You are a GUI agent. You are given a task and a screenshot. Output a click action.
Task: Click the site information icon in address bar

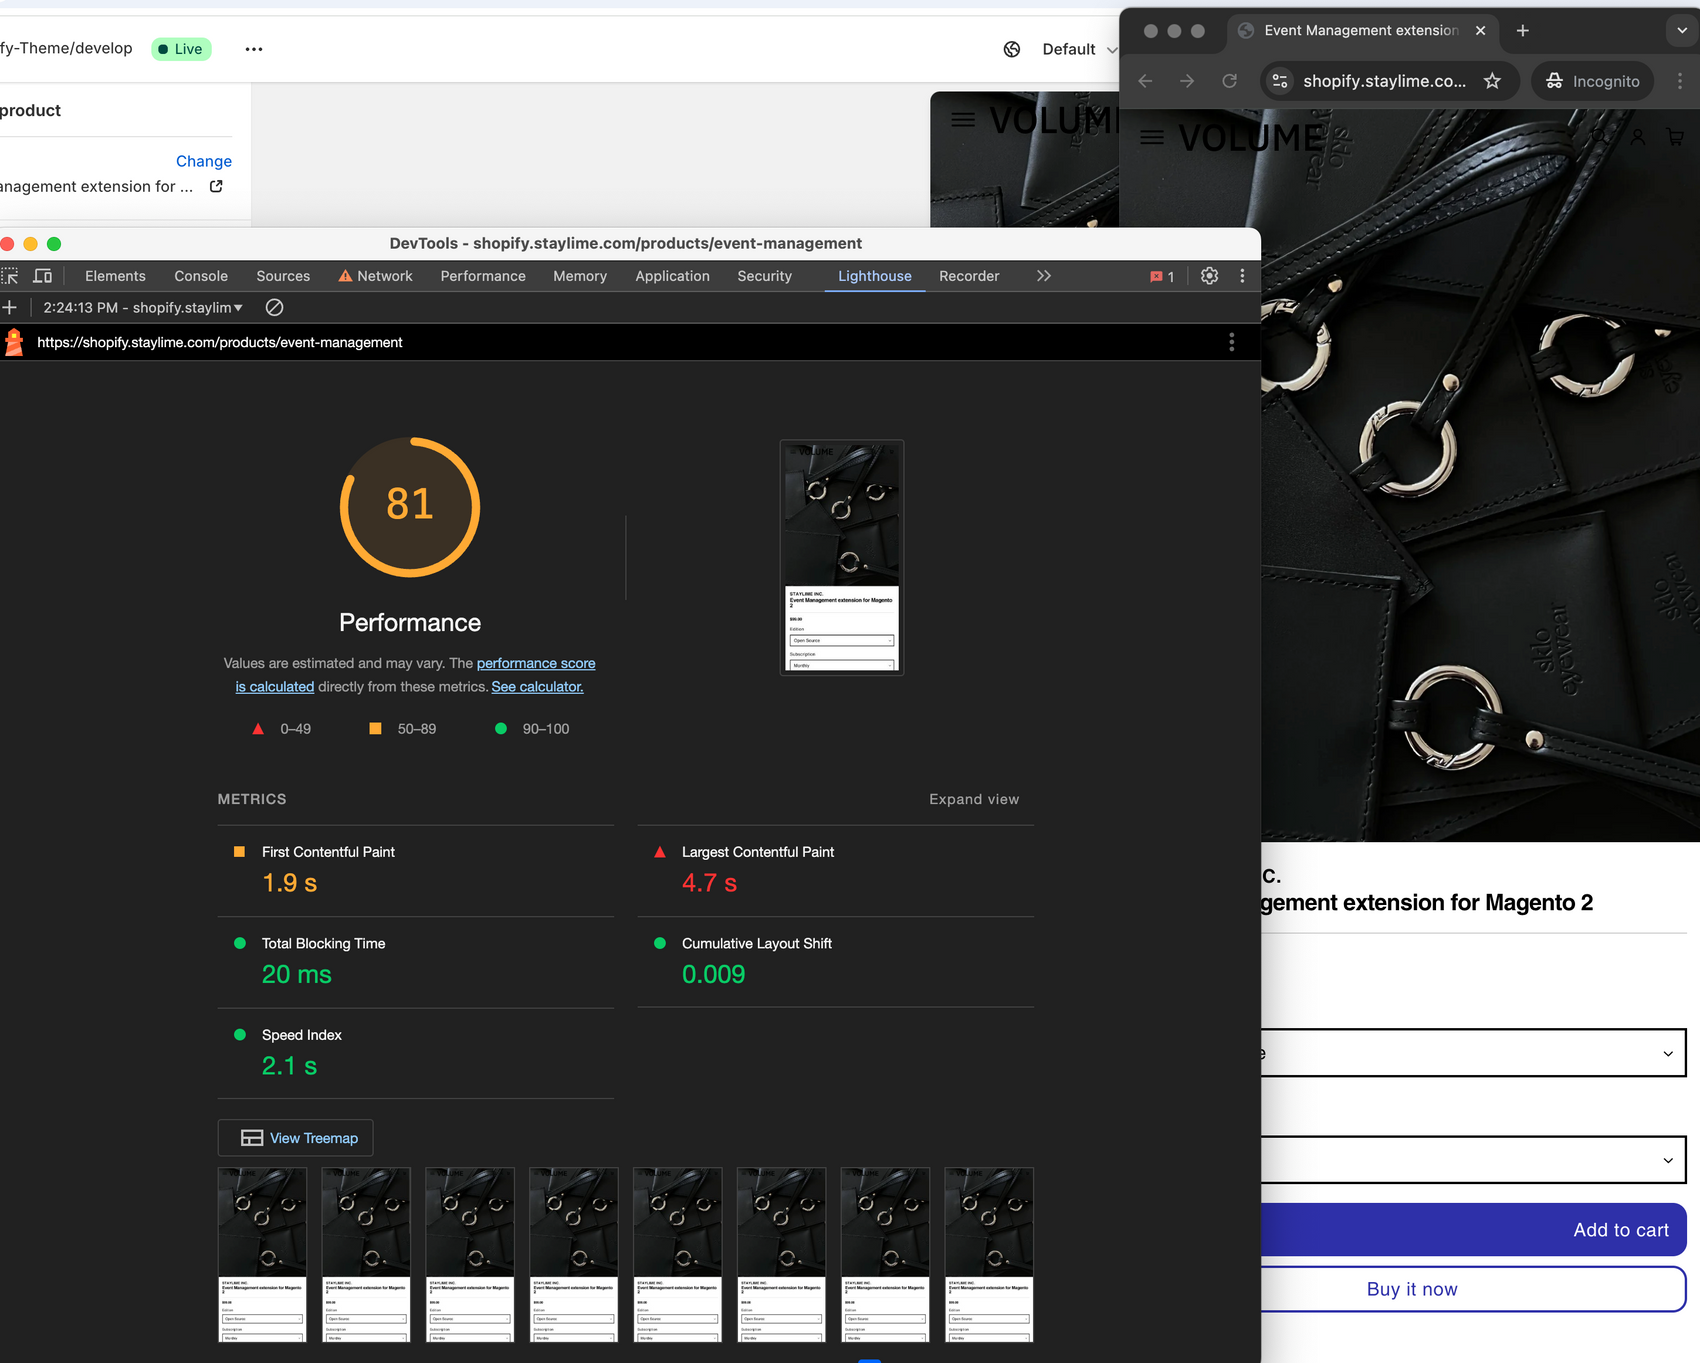(1280, 81)
